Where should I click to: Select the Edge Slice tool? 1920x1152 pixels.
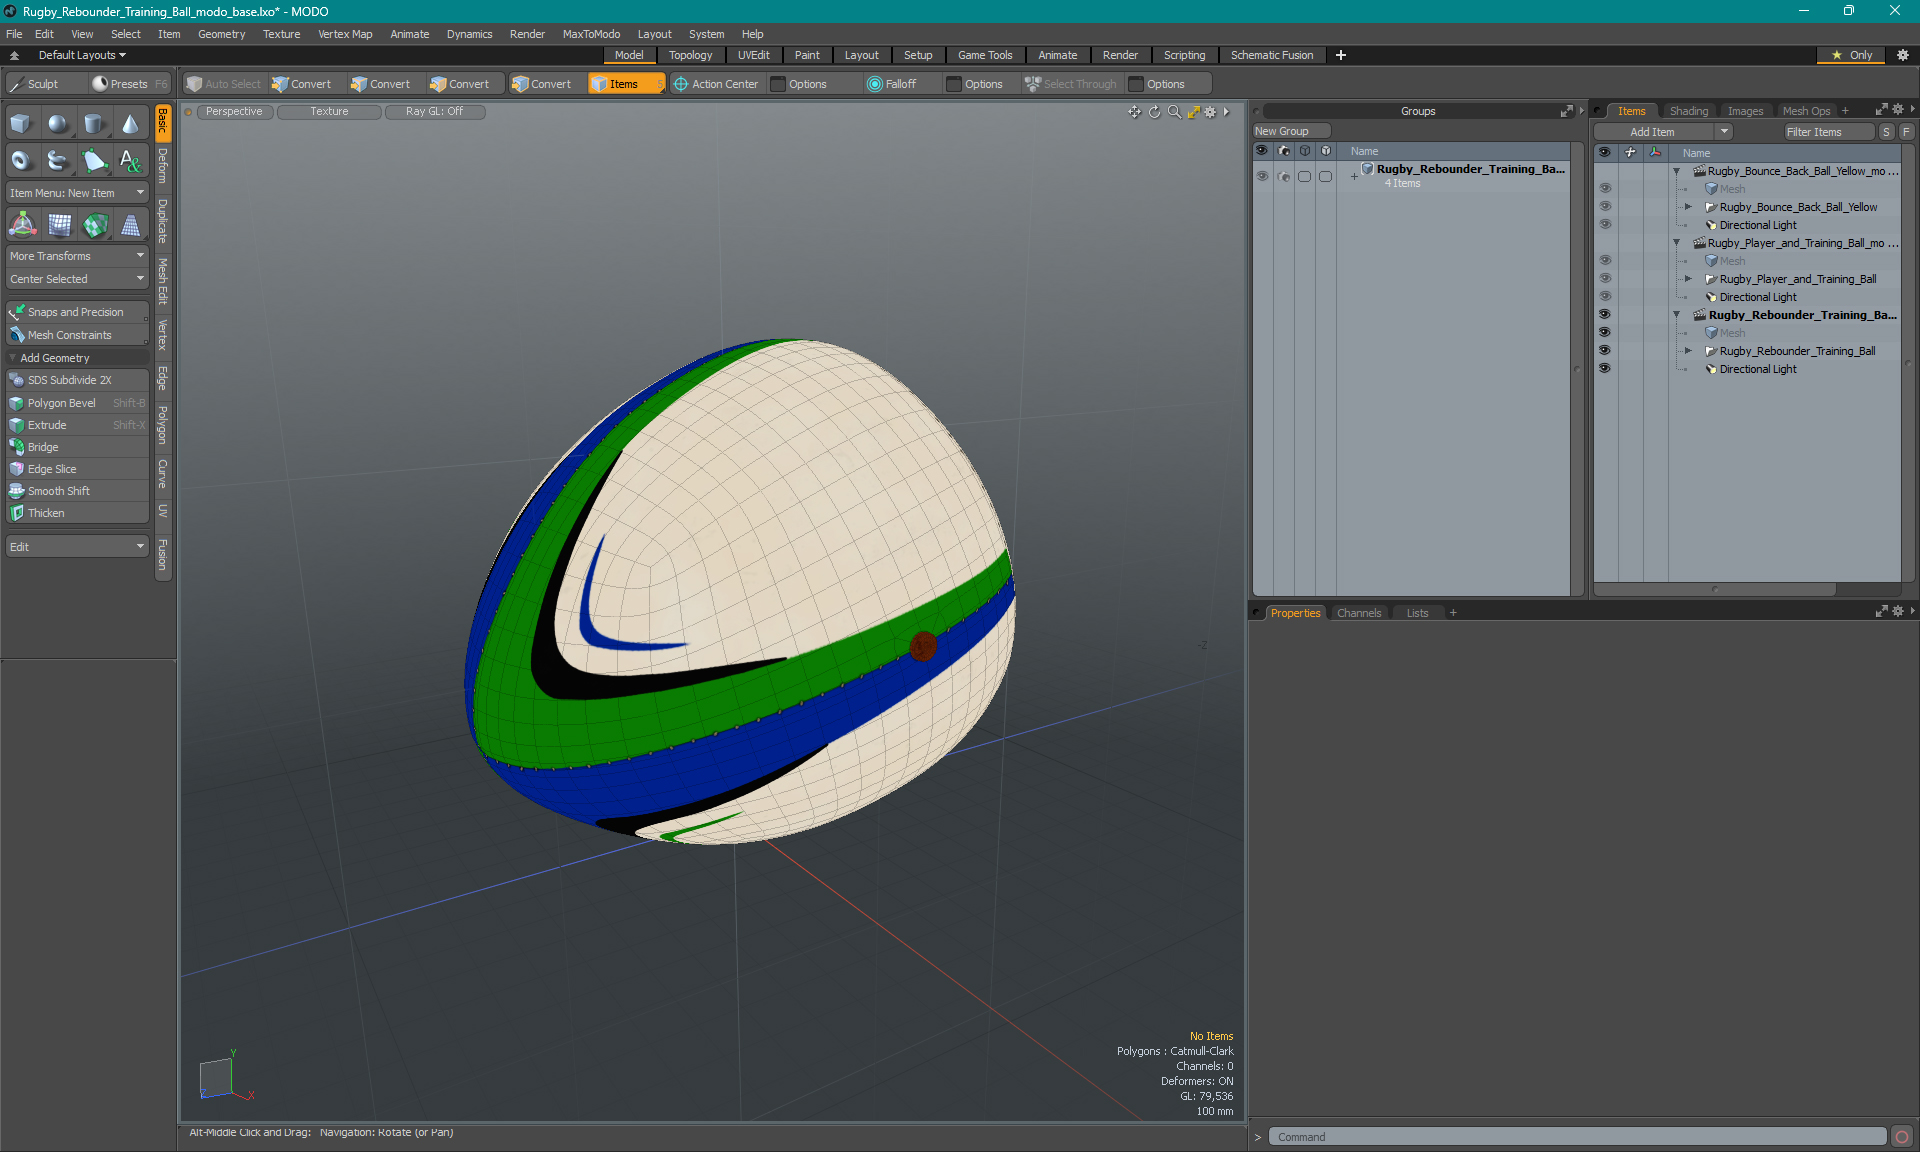click(x=77, y=469)
